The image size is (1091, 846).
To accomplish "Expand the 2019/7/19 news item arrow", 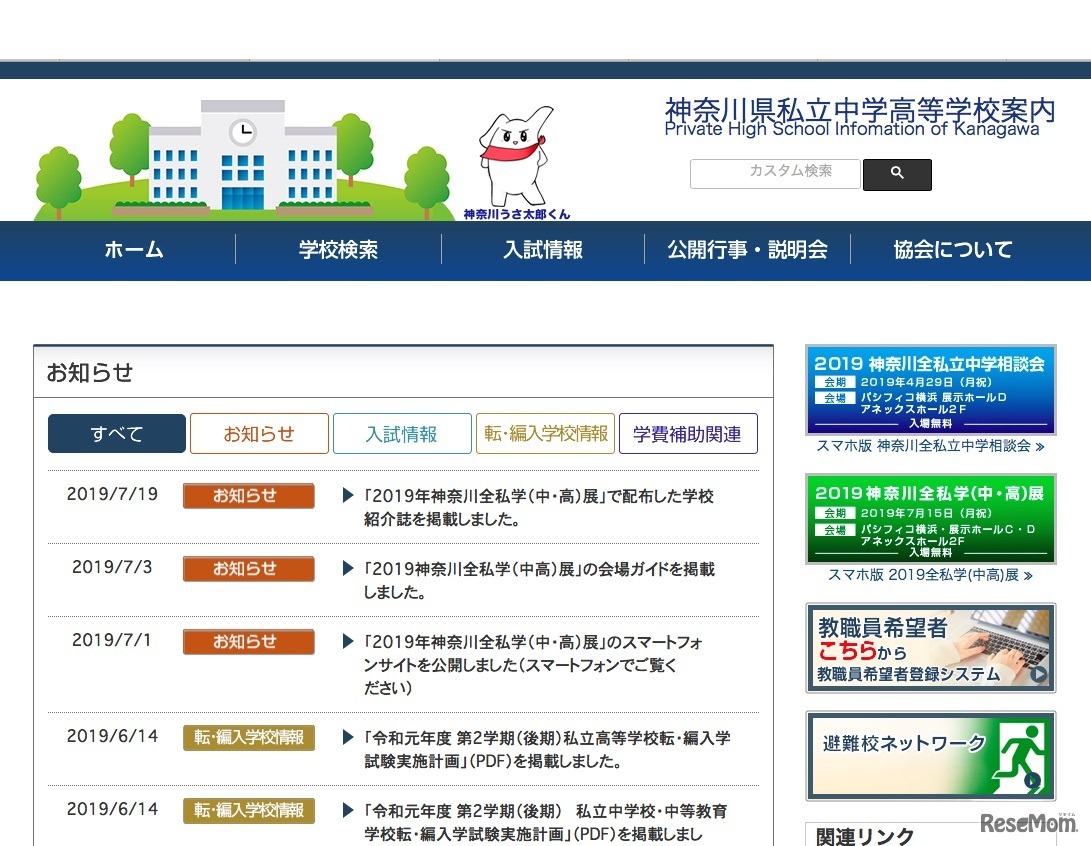I will tap(344, 494).
